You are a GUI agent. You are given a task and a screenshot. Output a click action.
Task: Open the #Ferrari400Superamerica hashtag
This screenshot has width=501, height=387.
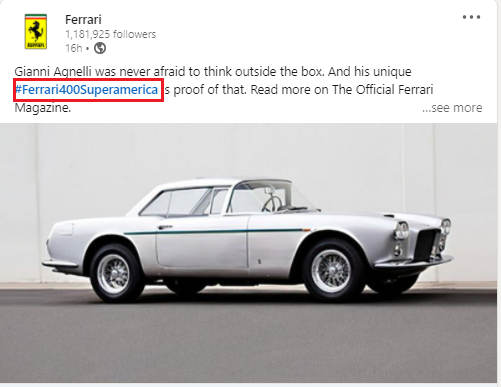87,90
